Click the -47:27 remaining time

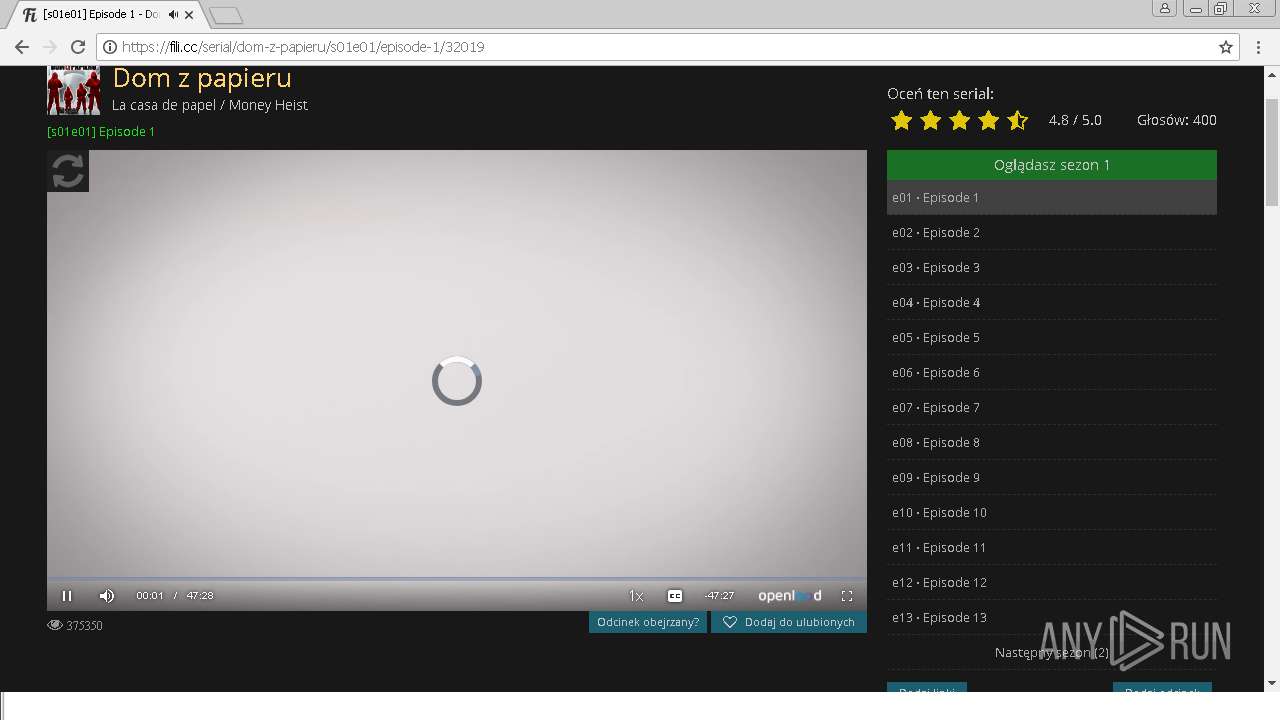click(x=719, y=596)
